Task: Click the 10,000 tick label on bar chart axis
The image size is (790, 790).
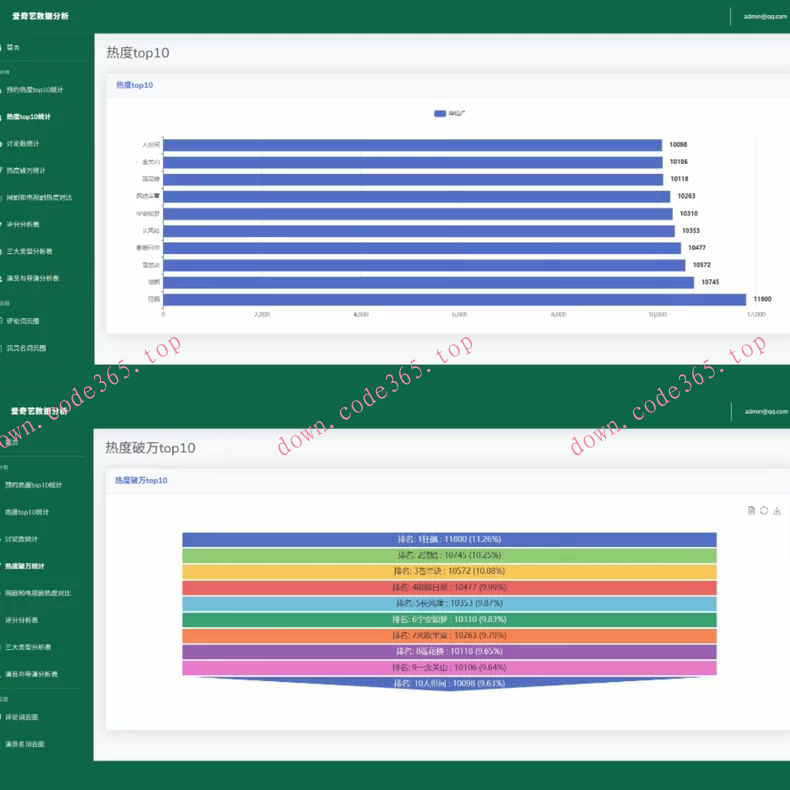Action: point(657,314)
